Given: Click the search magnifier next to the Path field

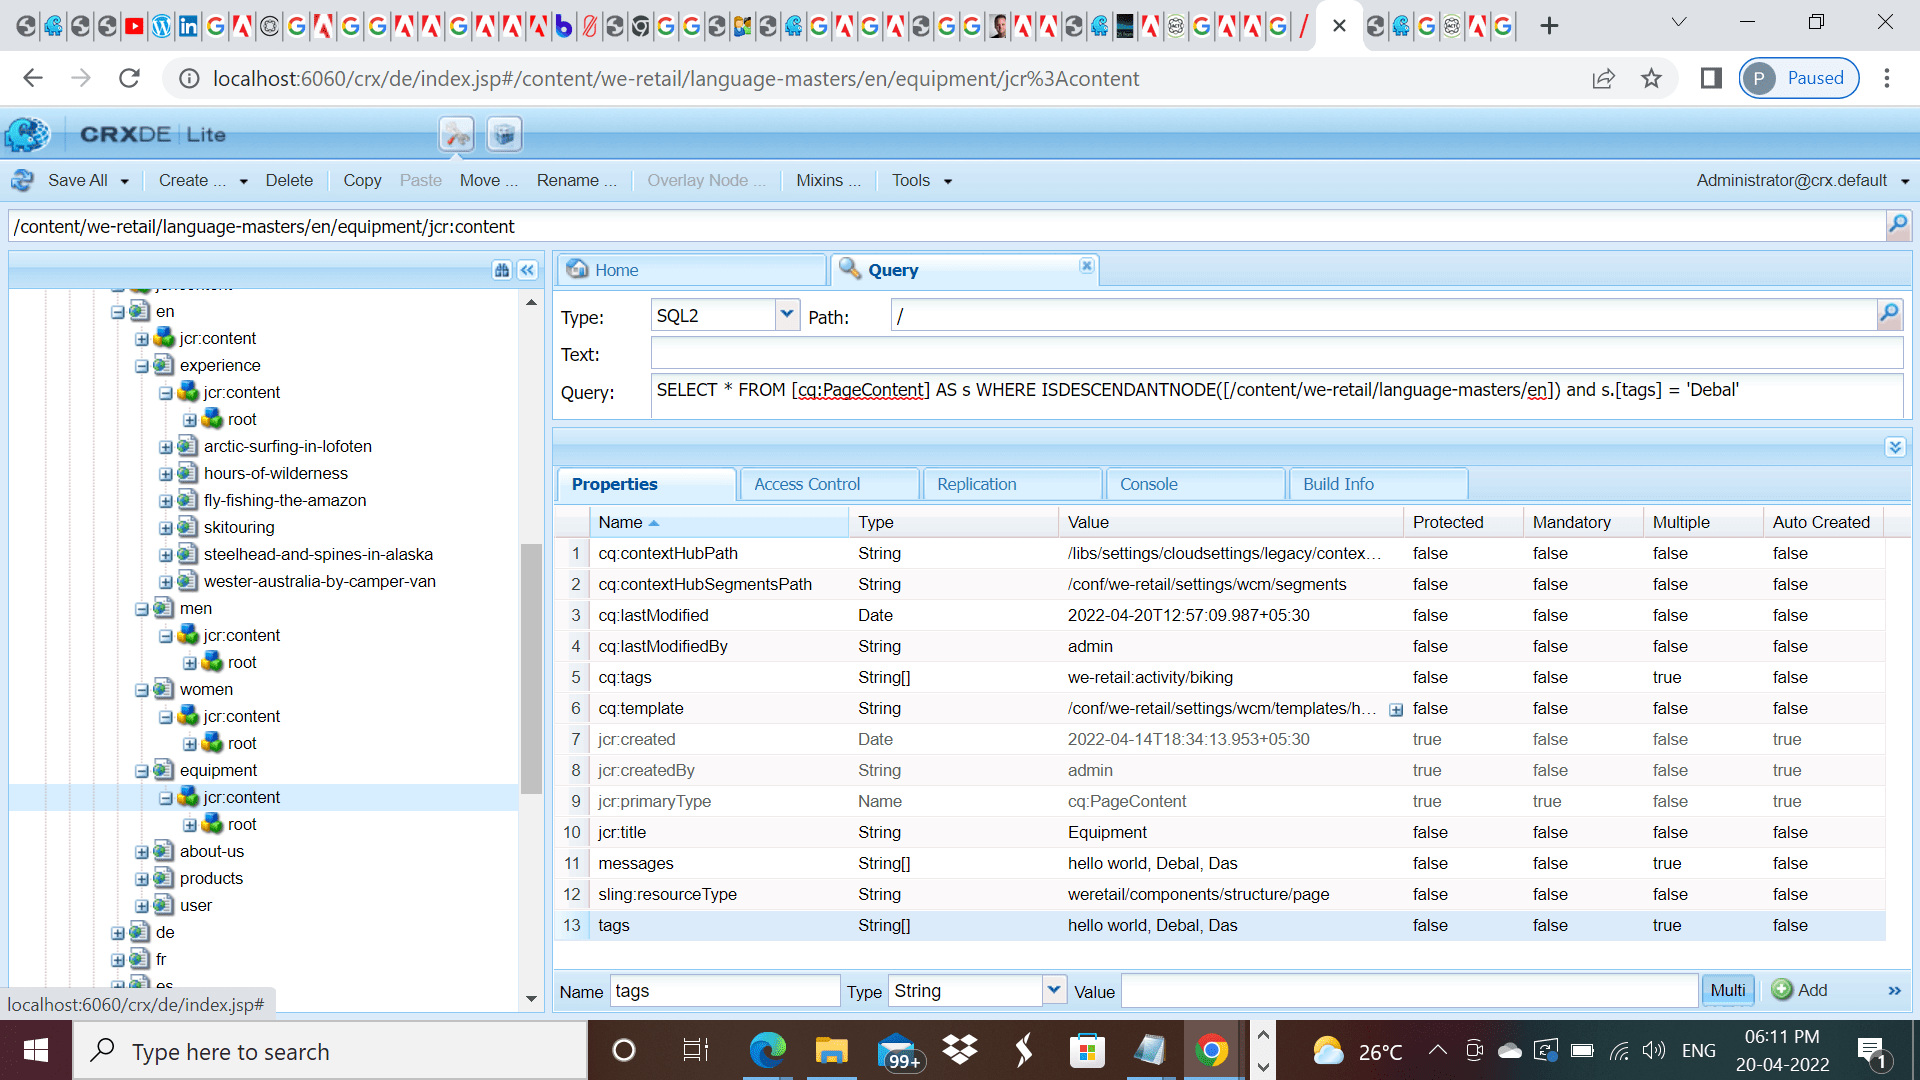Looking at the screenshot, I should 1888,314.
